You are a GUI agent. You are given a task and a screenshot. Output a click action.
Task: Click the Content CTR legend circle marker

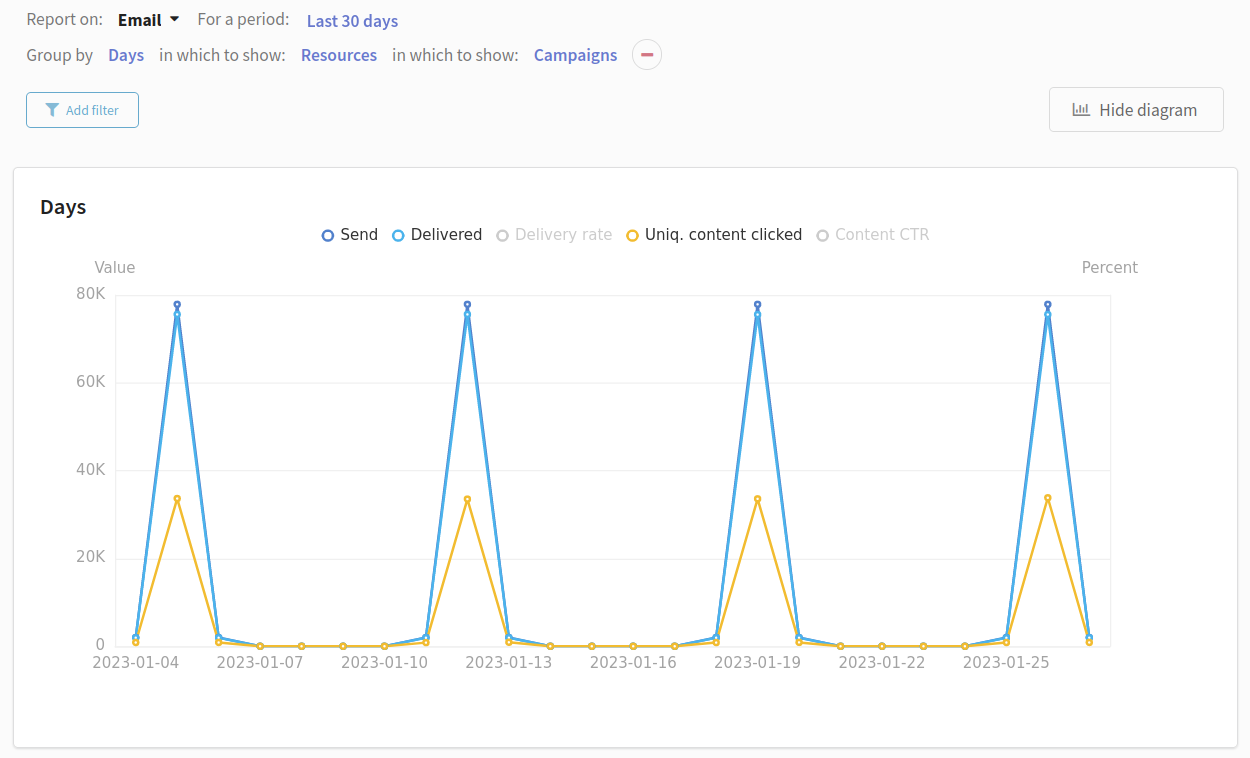(x=822, y=235)
